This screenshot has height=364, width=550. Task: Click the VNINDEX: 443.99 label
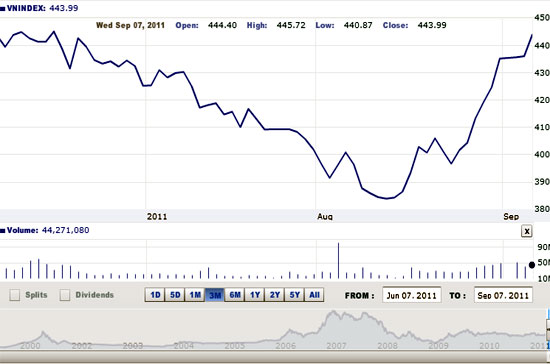[x=42, y=8]
